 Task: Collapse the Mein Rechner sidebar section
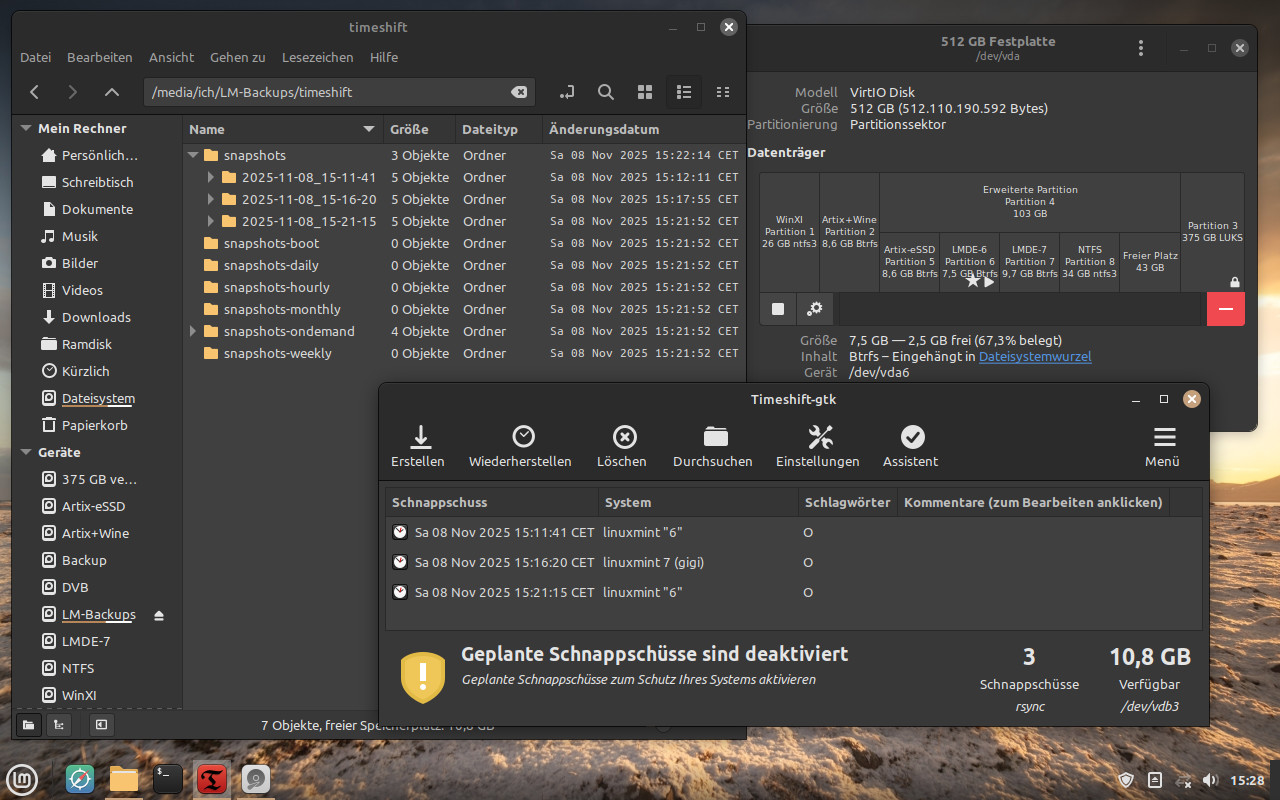click(26, 128)
